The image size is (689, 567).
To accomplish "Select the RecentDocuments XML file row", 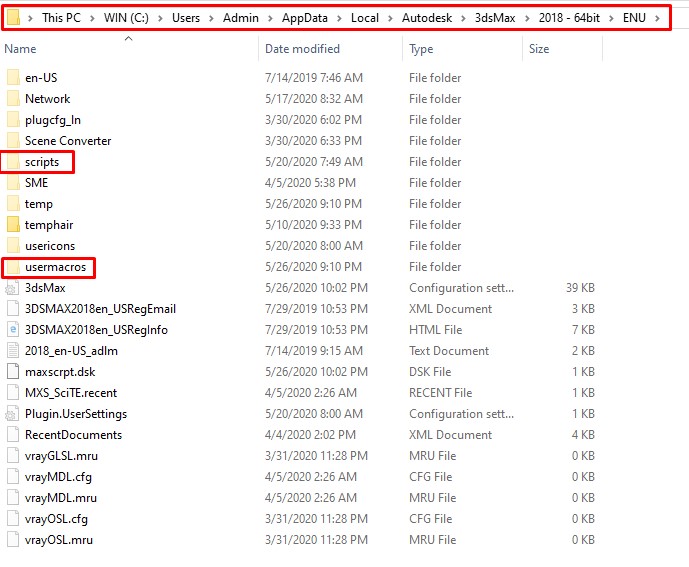I will (x=73, y=435).
